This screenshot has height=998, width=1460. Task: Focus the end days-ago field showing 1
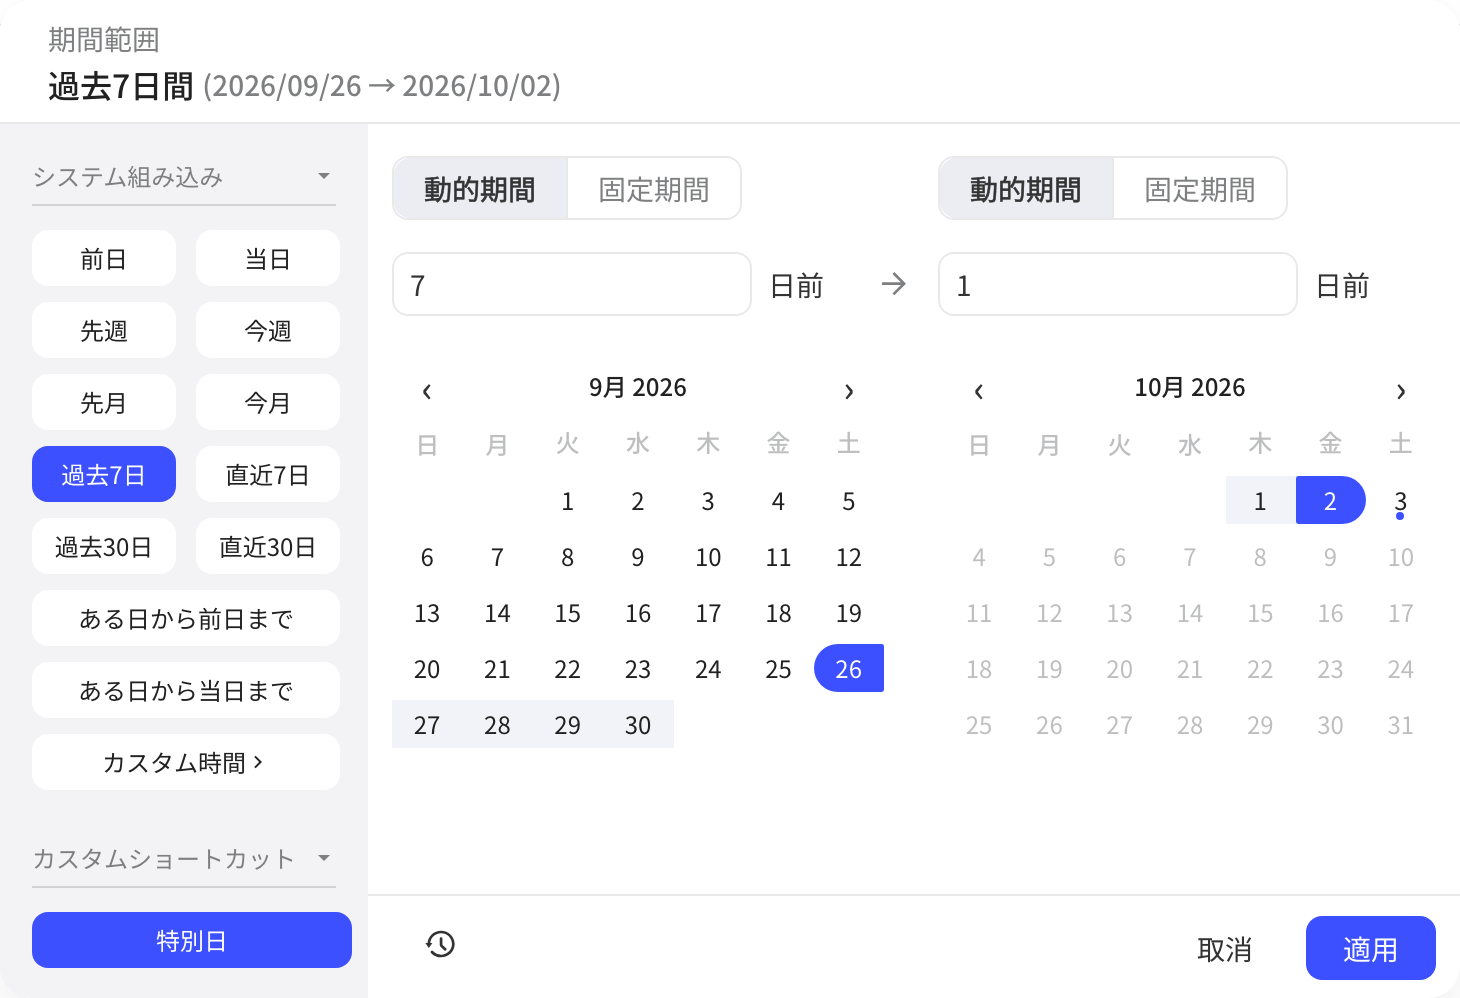coord(1118,284)
